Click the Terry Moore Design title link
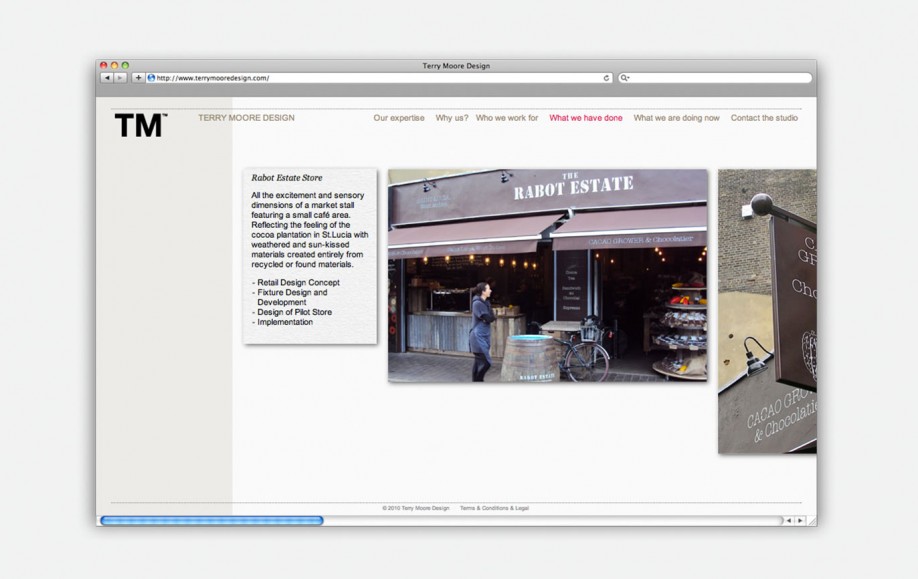The width and height of the screenshot is (918, 579). (246, 118)
